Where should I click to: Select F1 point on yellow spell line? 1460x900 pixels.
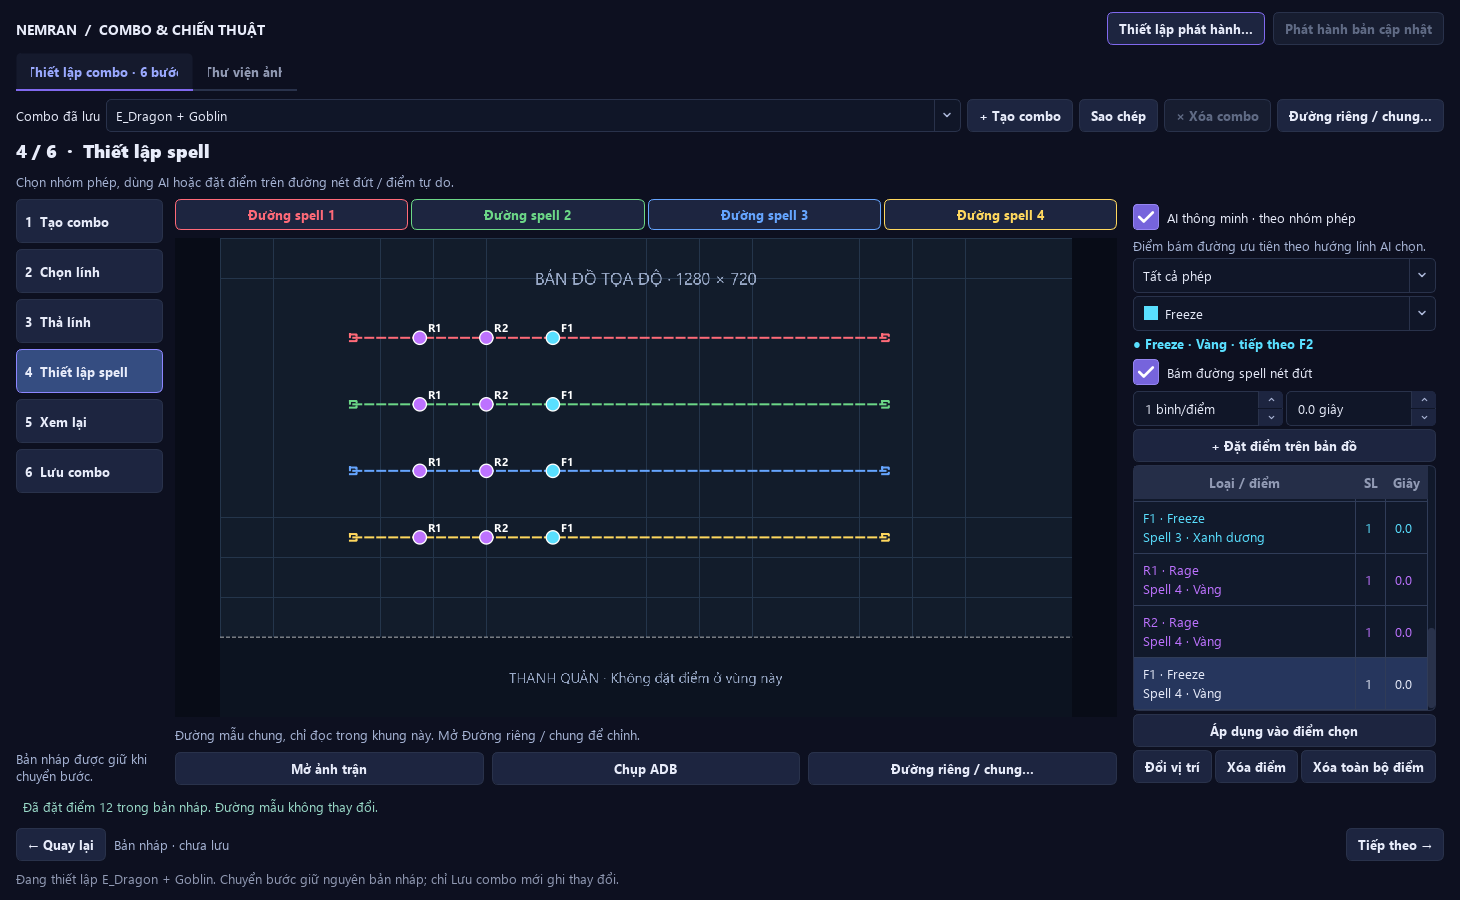point(553,537)
